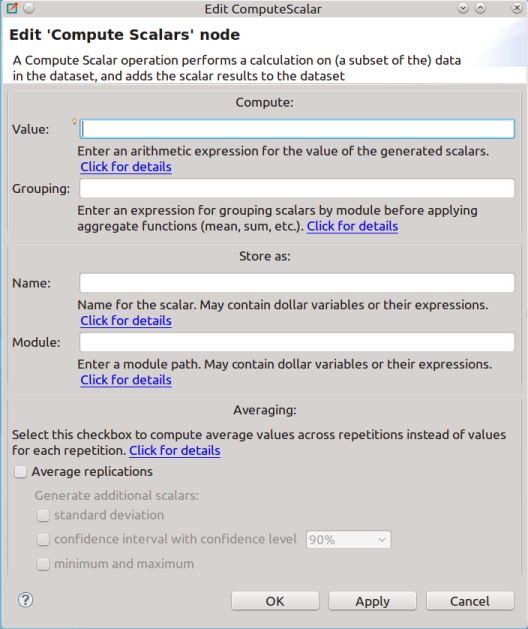This screenshot has width=528, height=629.
Task: Click the help question mark icon
Action: pos(25,600)
